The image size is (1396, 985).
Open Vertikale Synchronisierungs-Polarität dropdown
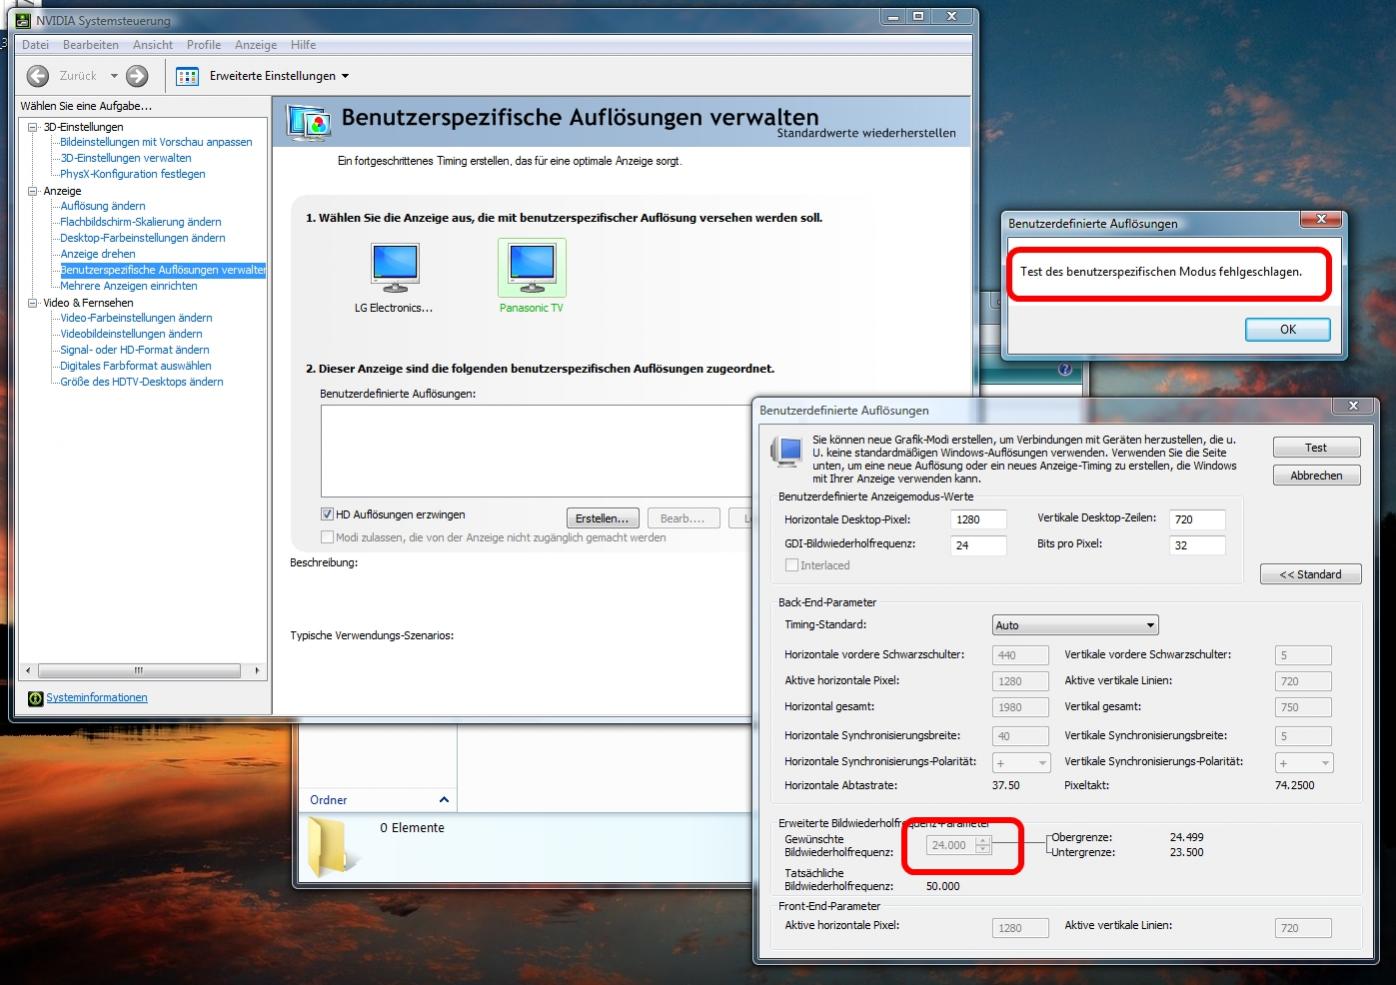pyautogui.click(x=1304, y=762)
